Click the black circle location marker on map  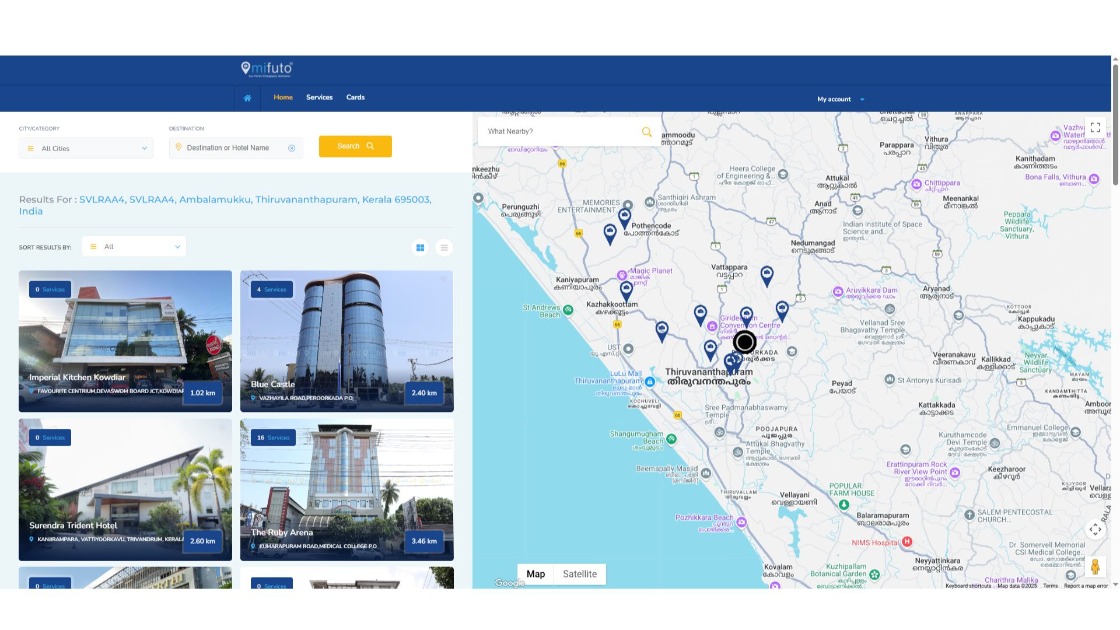pos(744,342)
